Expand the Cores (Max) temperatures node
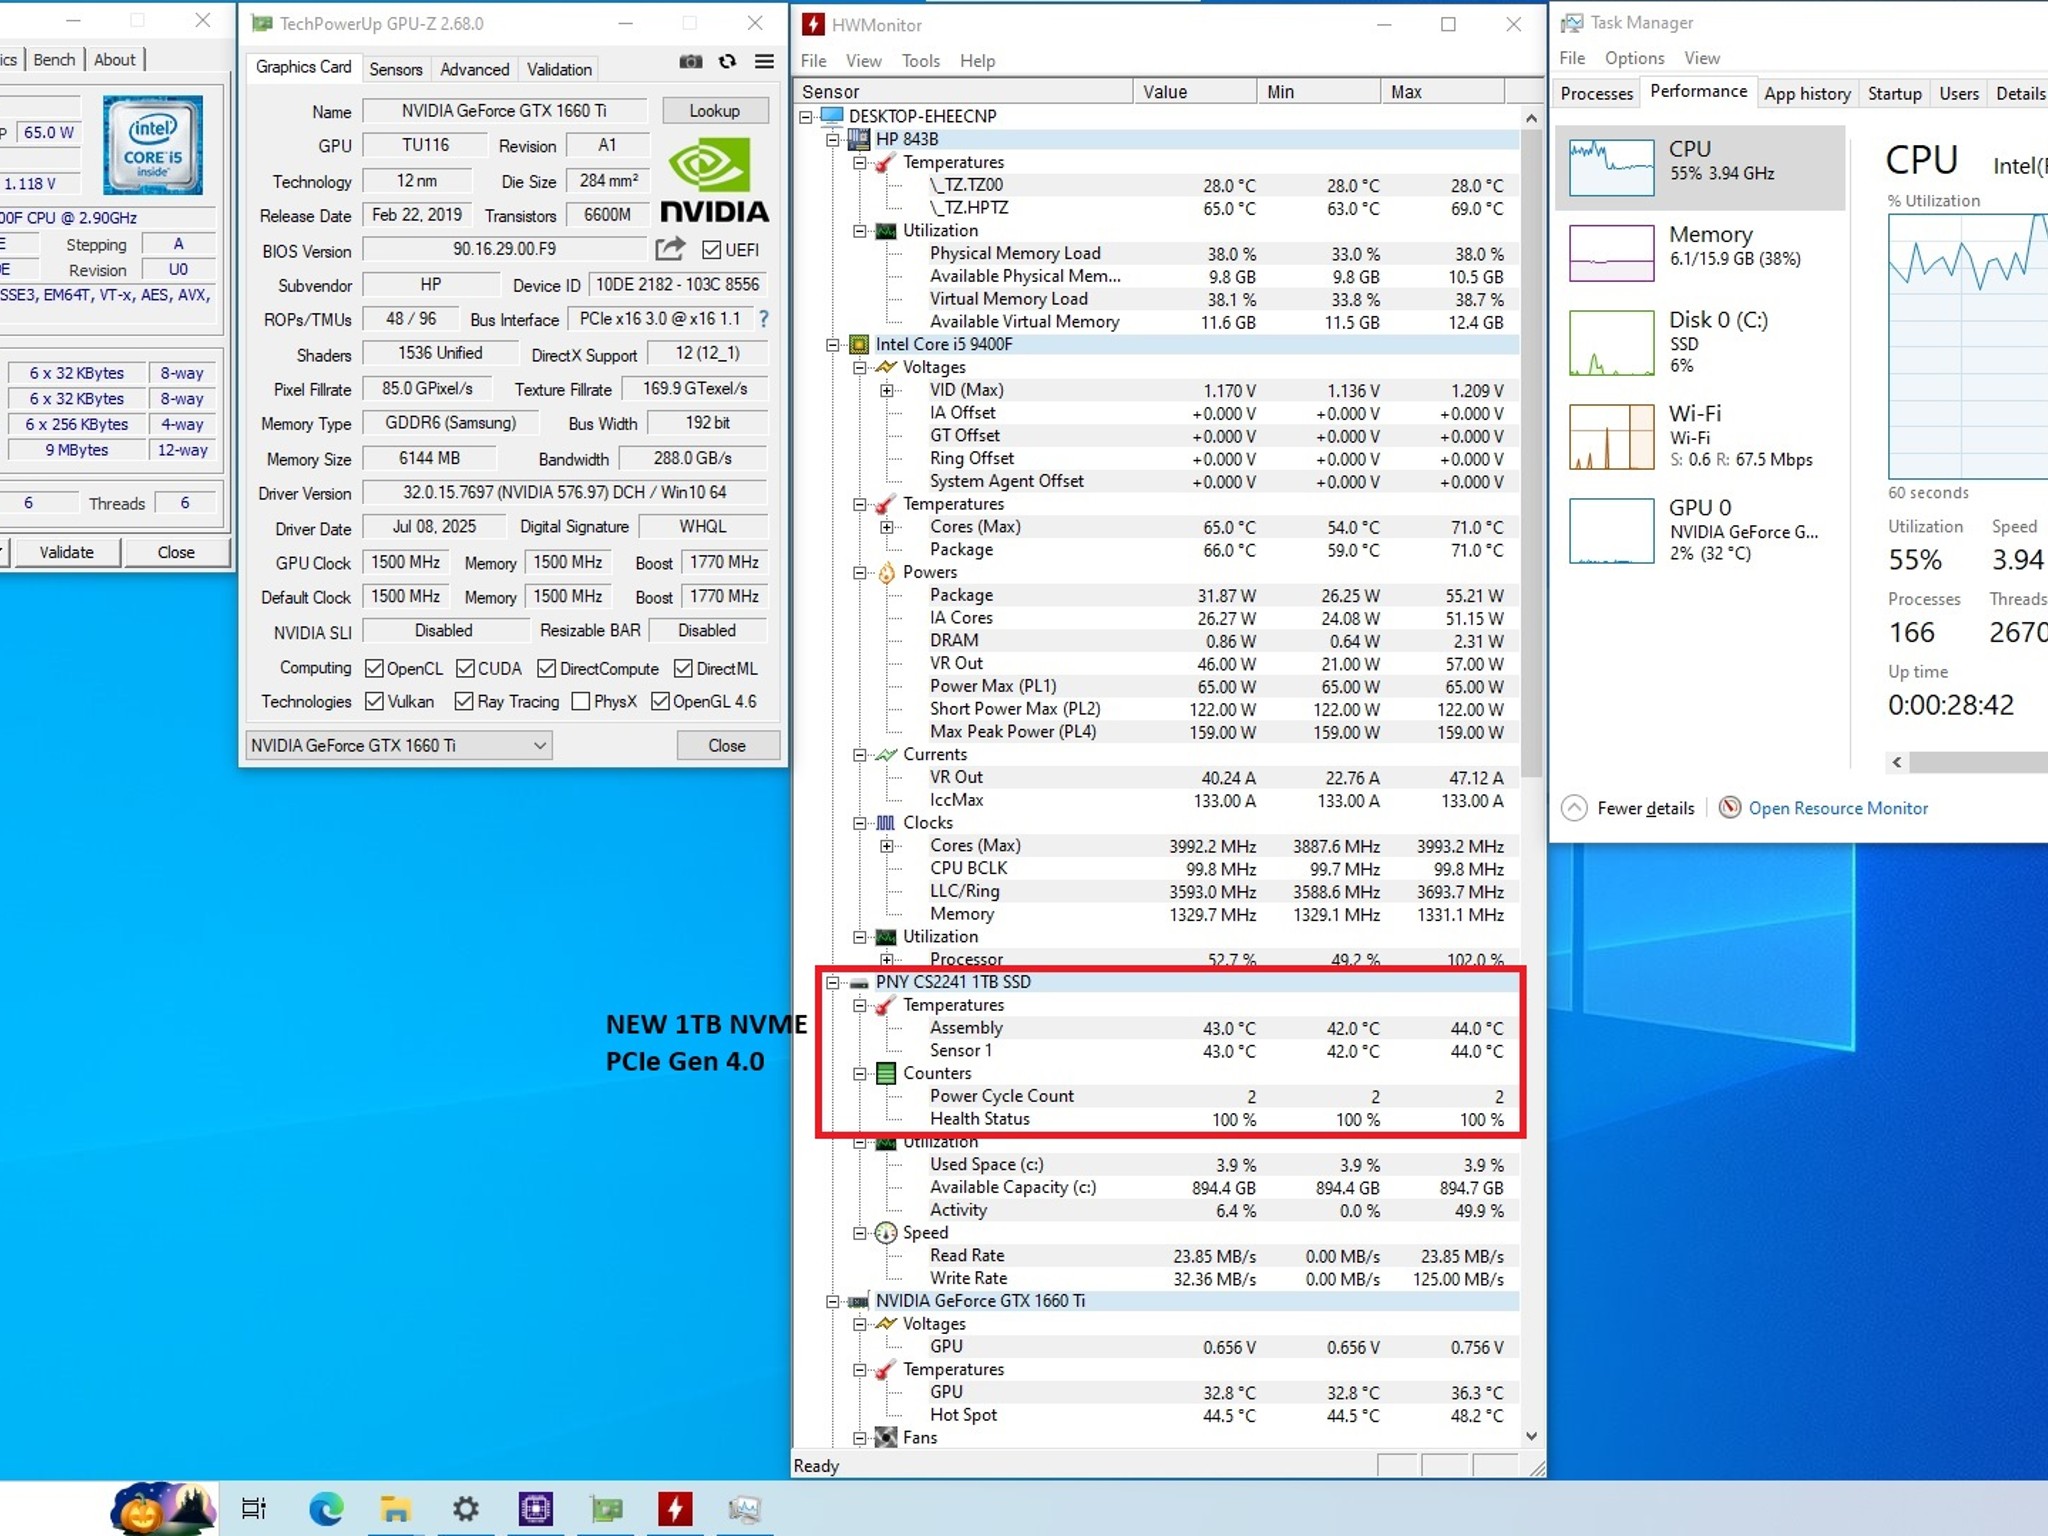This screenshot has width=2048, height=1536. click(886, 527)
